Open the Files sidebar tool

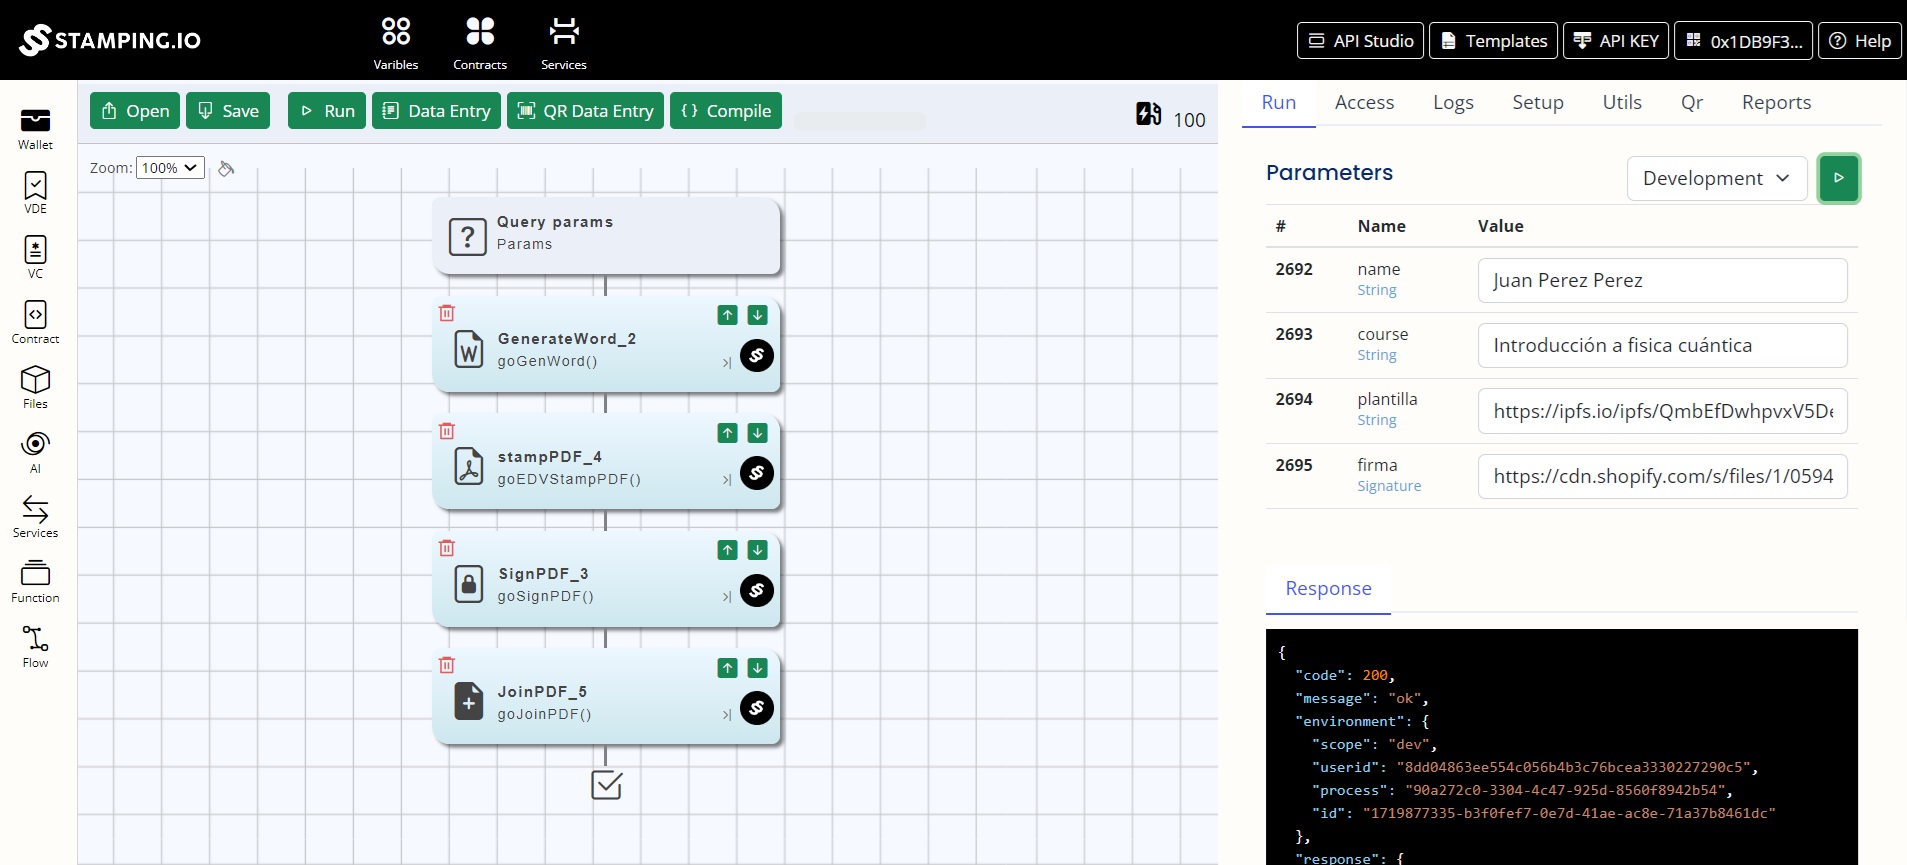[x=35, y=388]
